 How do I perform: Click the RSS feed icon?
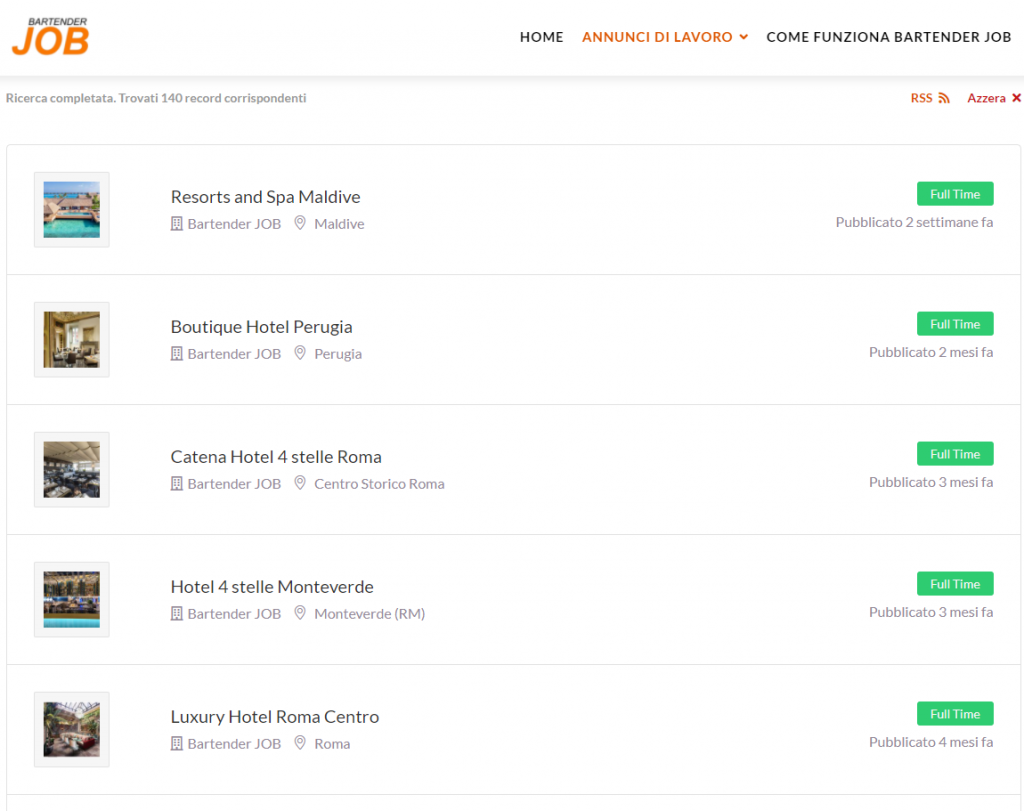coord(943,98)
